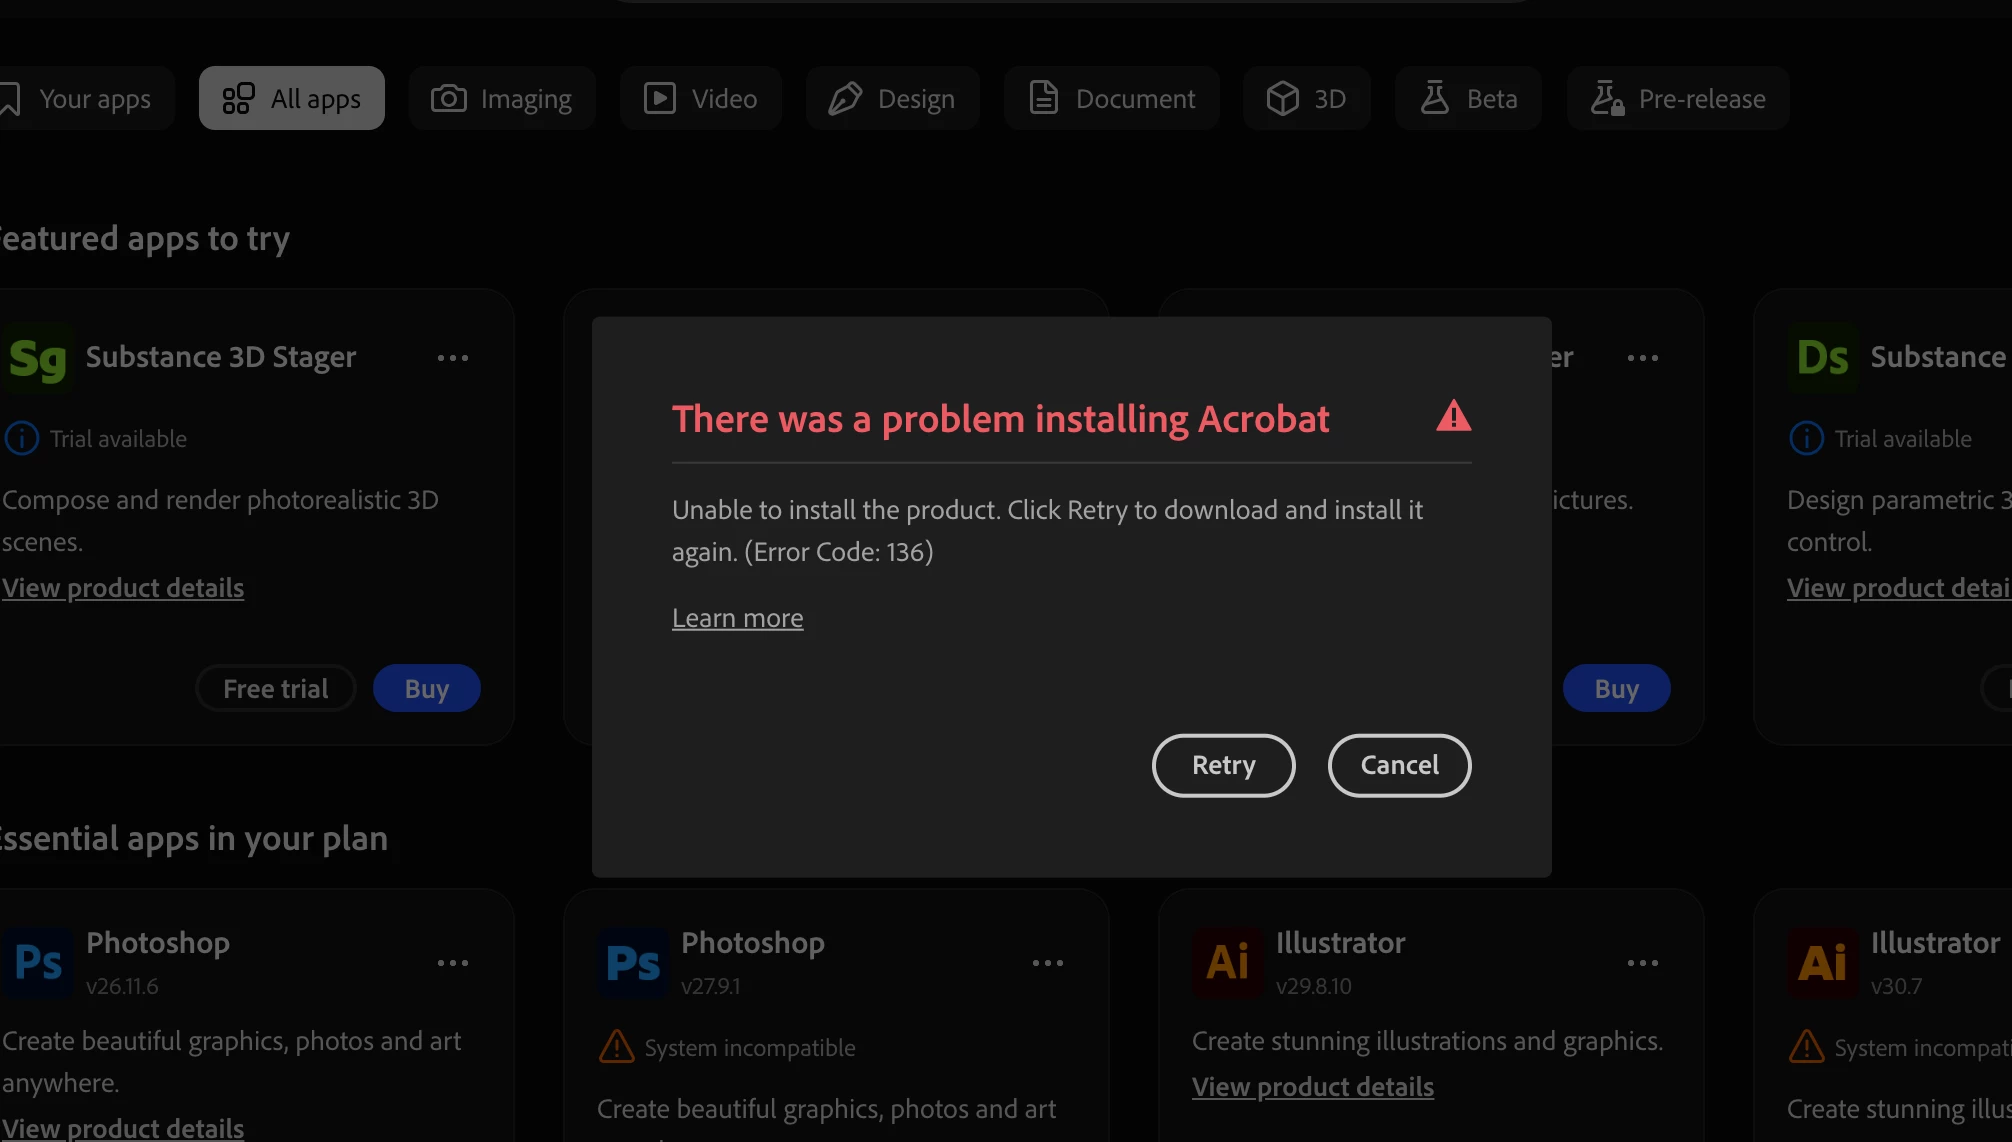This screenshot has width=2012, height=1142.
Task: Click the Substance 3D Stager title
Action: 221,357
